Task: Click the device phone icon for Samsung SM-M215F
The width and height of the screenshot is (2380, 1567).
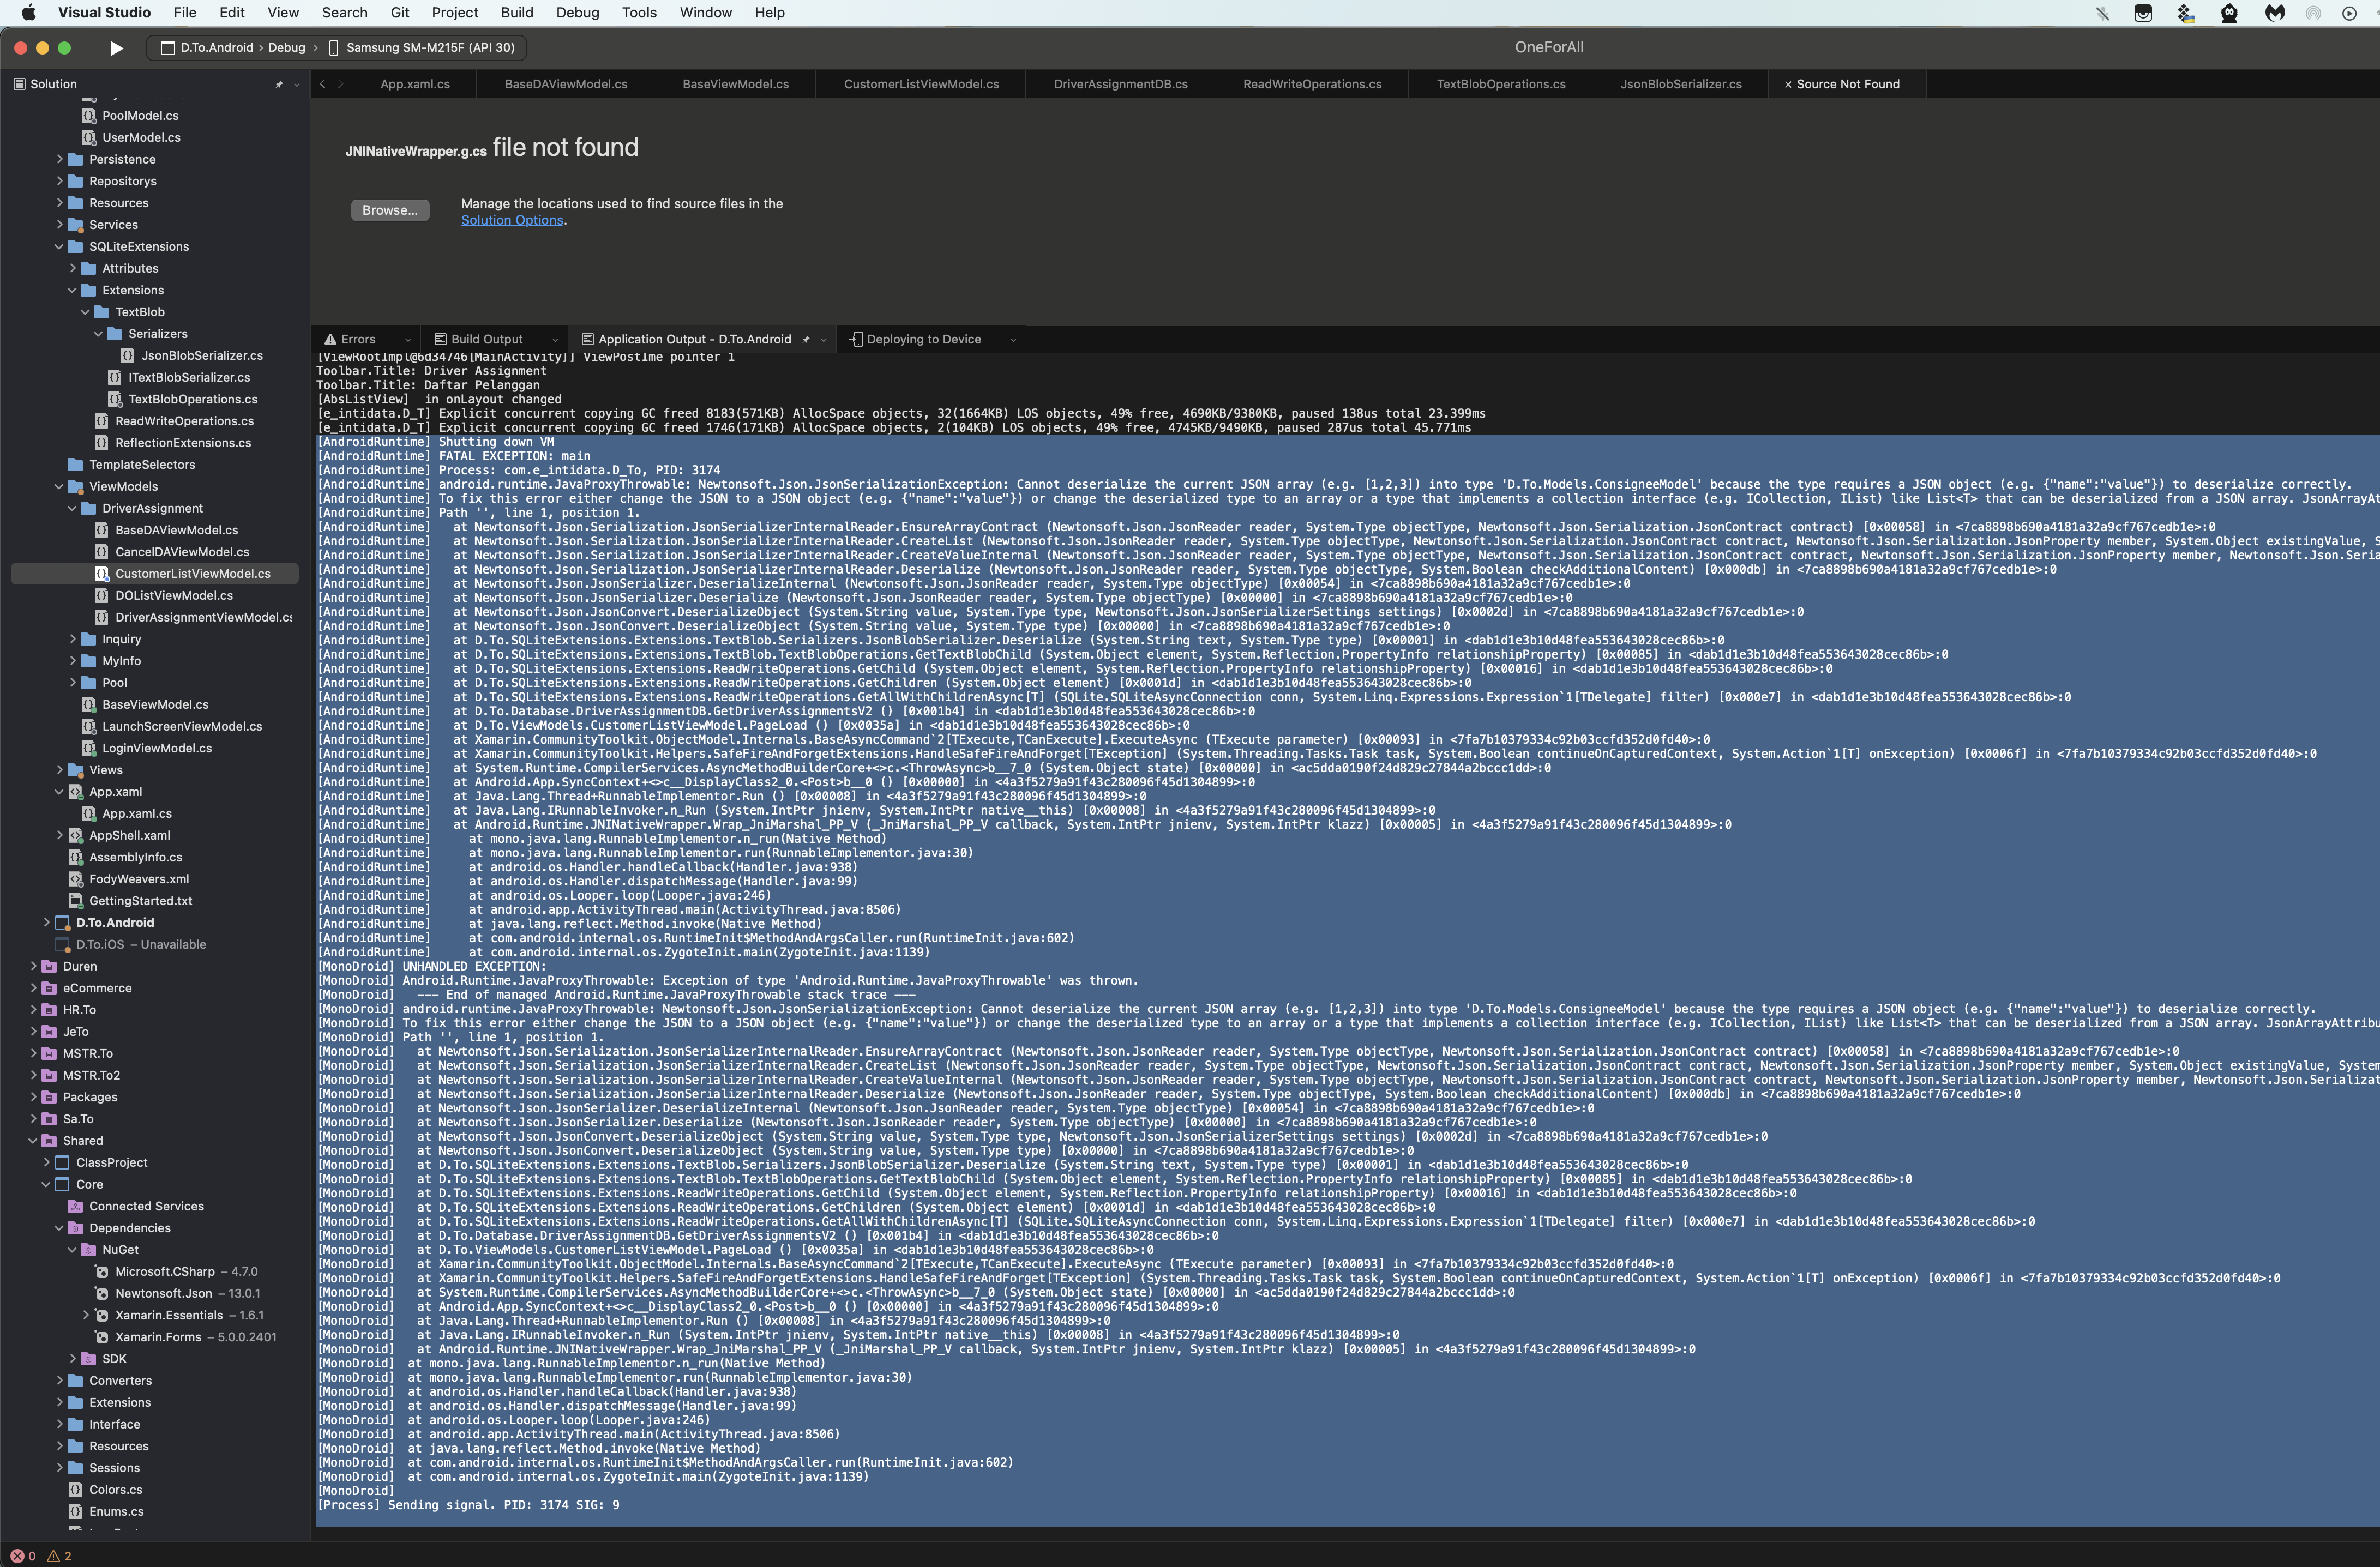Action: [x=334, y=48]
